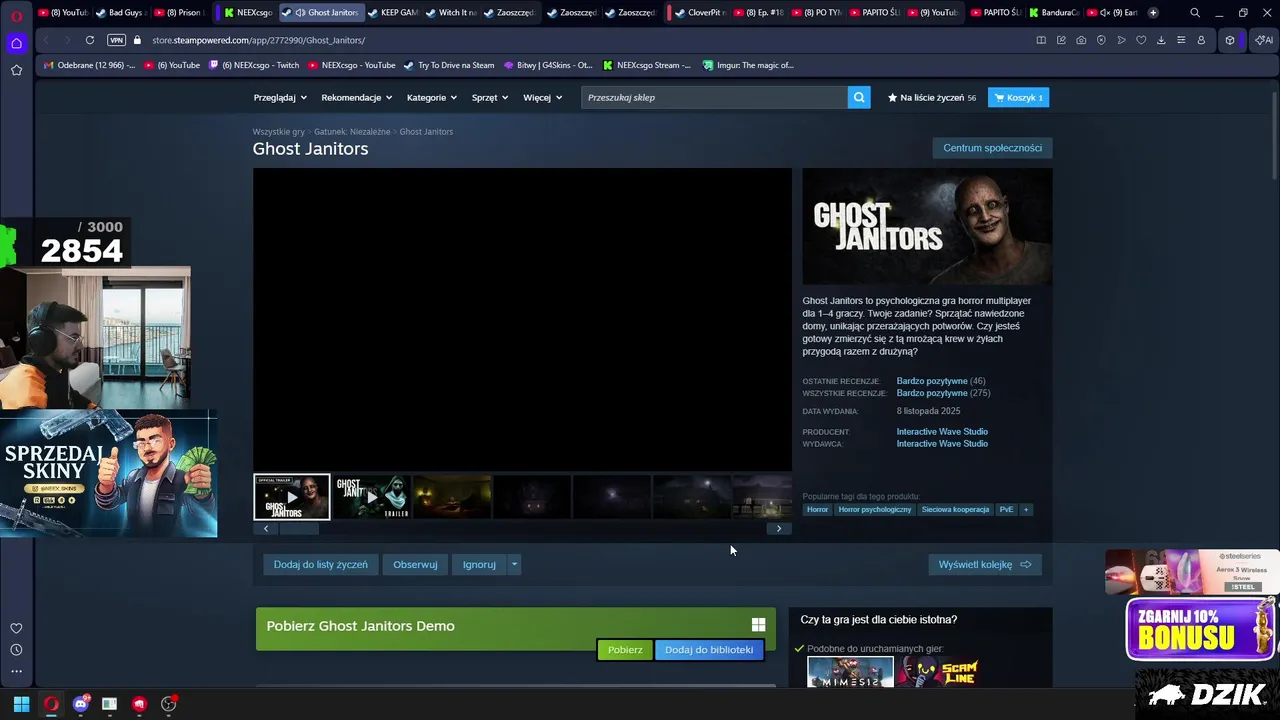Image resolution: width=1280 pixels, height=720 pixels.
Task: Expand the Kategorie dropdown menu
Action: click(432, 97)
